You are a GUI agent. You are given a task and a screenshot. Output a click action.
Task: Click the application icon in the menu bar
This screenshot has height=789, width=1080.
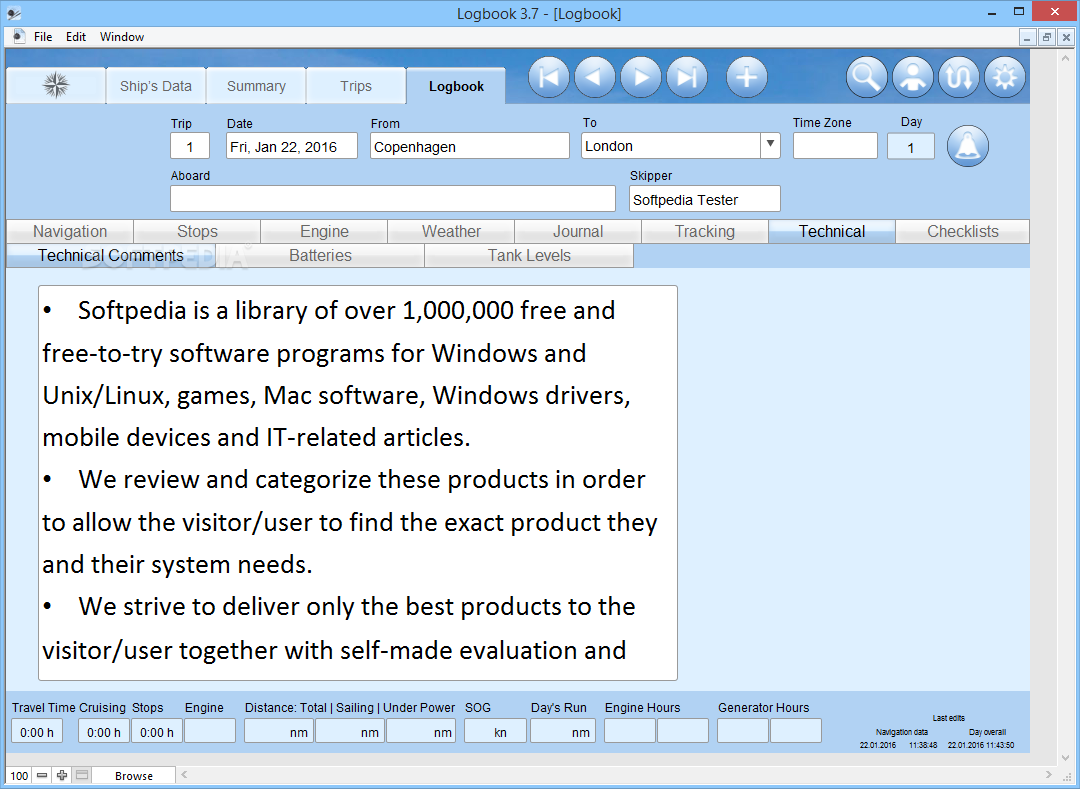tap(18, 36)
